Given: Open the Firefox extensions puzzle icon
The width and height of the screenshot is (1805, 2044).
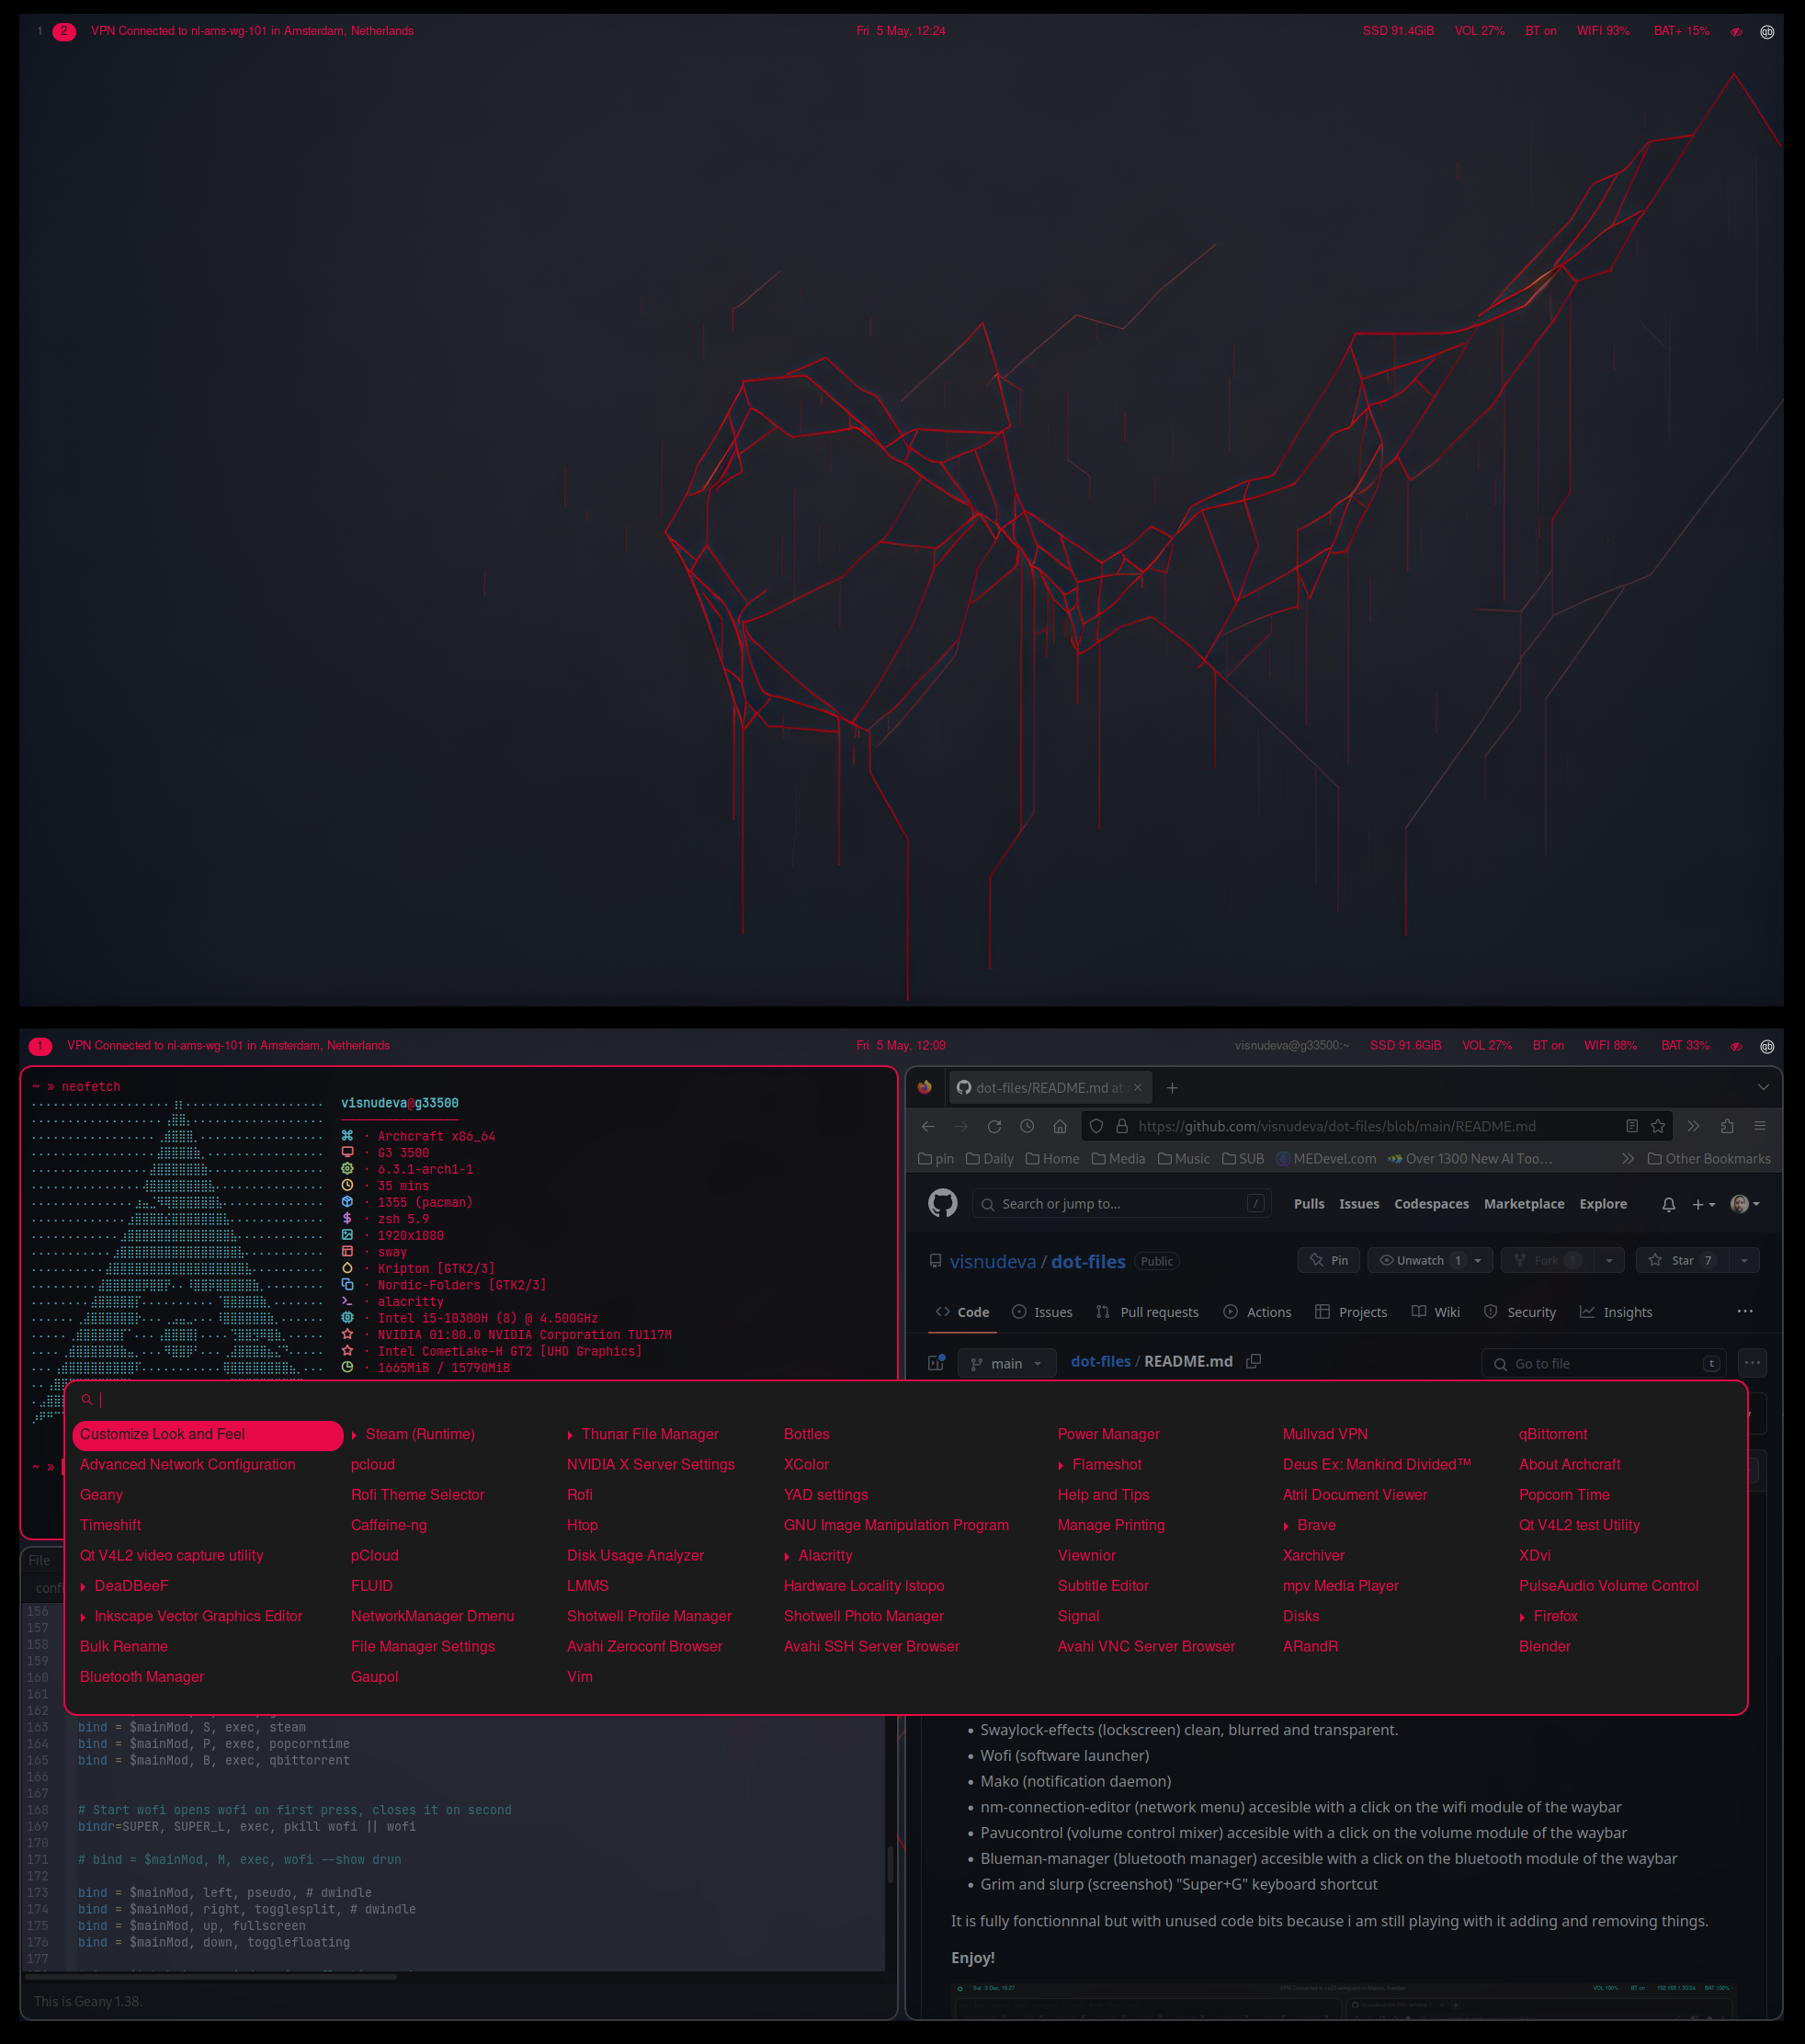Looking at the screenshot, I should [1727, 1126].
